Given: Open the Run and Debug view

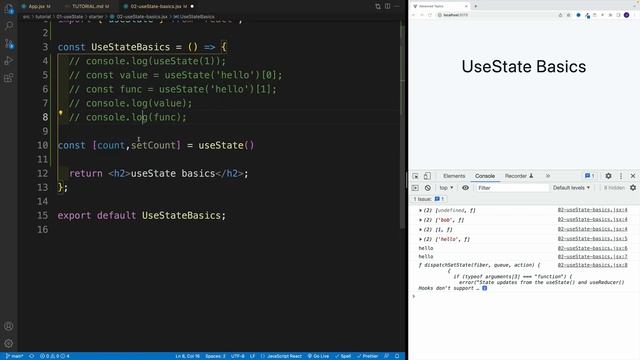Looking at the screenshot, I should click(9, 60).
